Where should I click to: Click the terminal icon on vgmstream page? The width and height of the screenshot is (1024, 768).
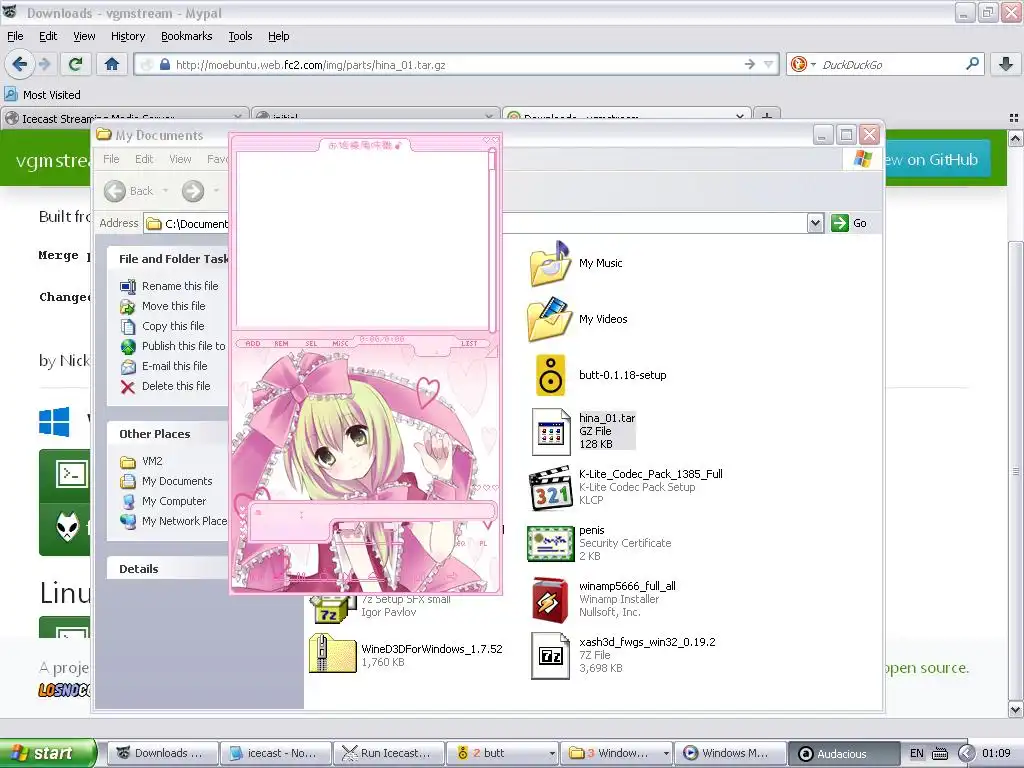pyautogui.click(x=71, y=474)
